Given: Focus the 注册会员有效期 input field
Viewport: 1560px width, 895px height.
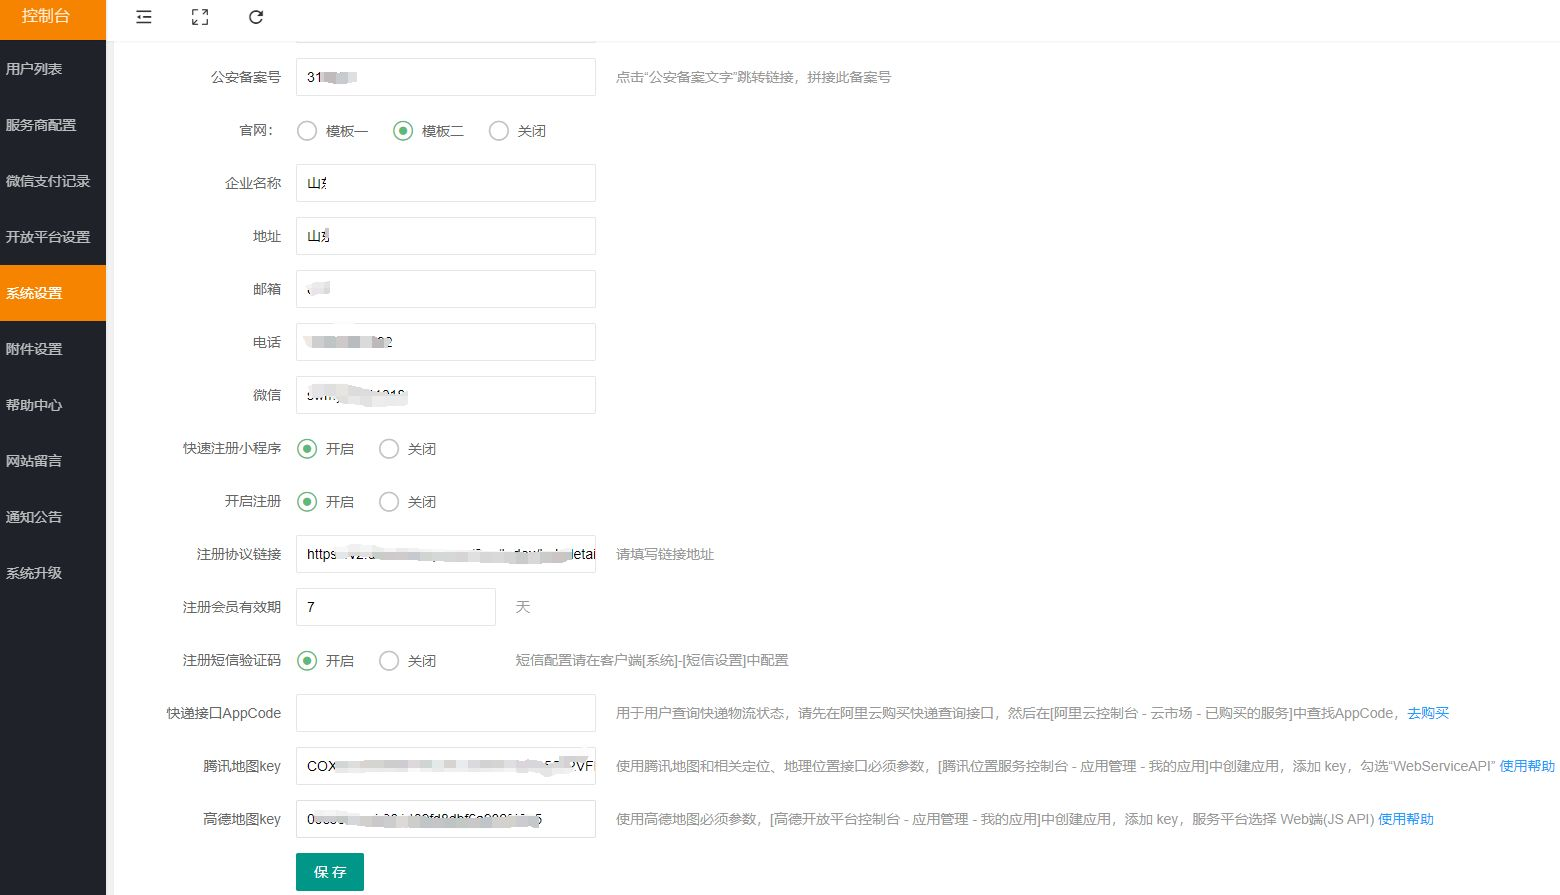Looking at the screenshot, I should pos(396,607).
